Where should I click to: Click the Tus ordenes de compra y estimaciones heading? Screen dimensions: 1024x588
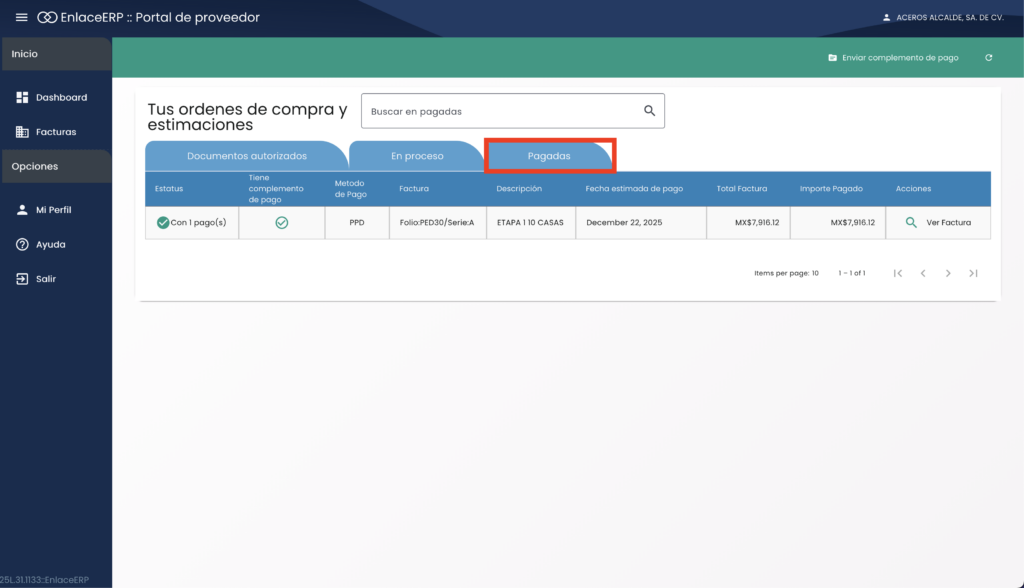pyautogui.click(x=248, y=117)
